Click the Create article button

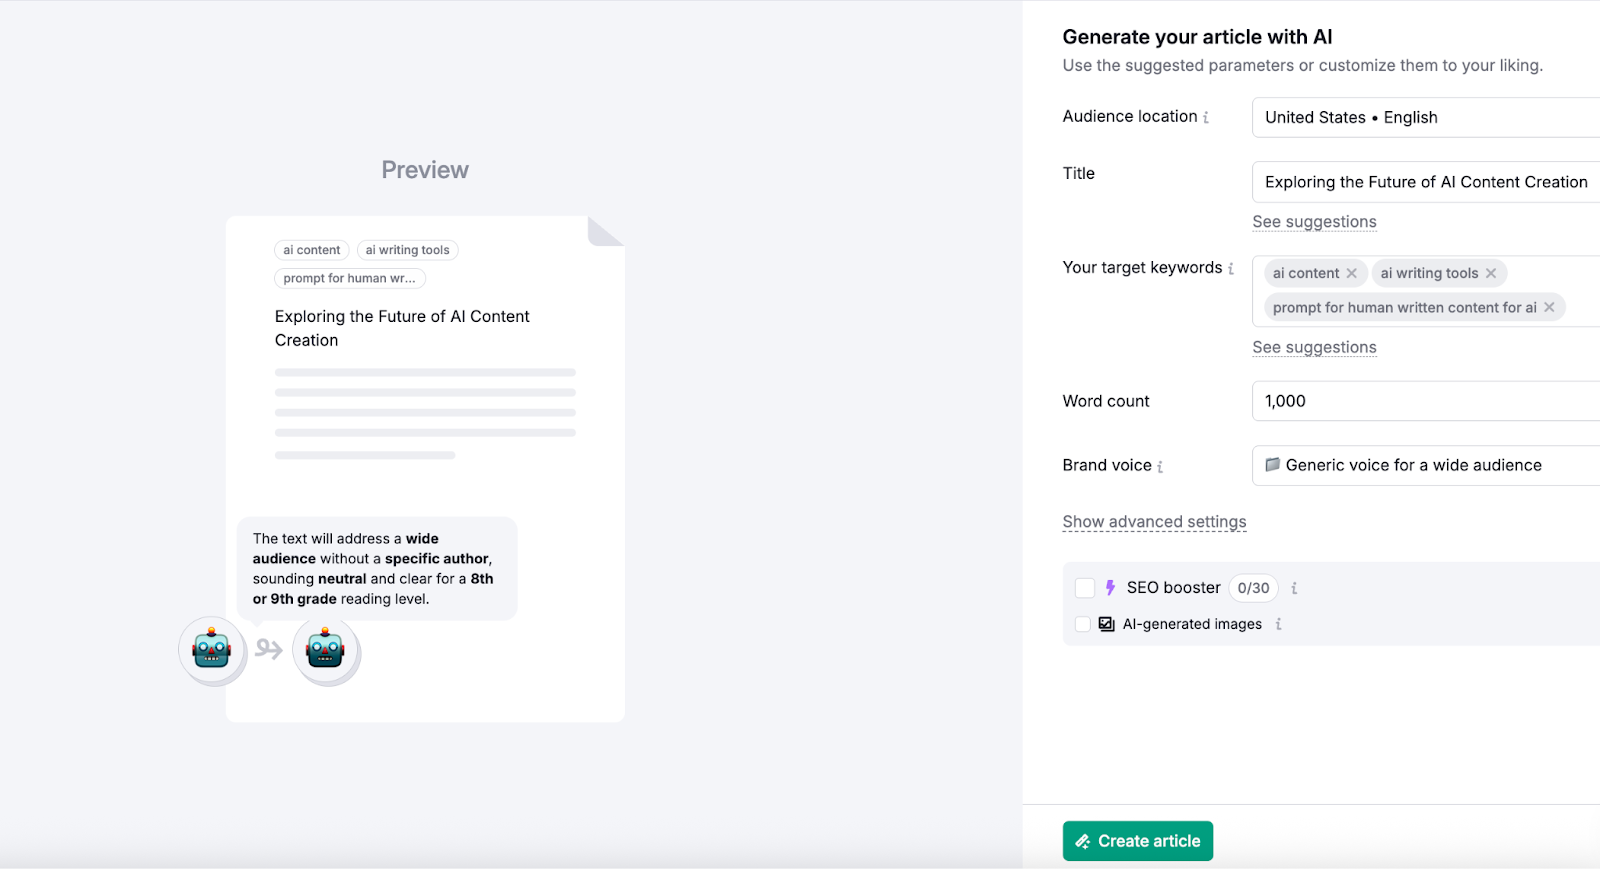(x=1138, y=841)
